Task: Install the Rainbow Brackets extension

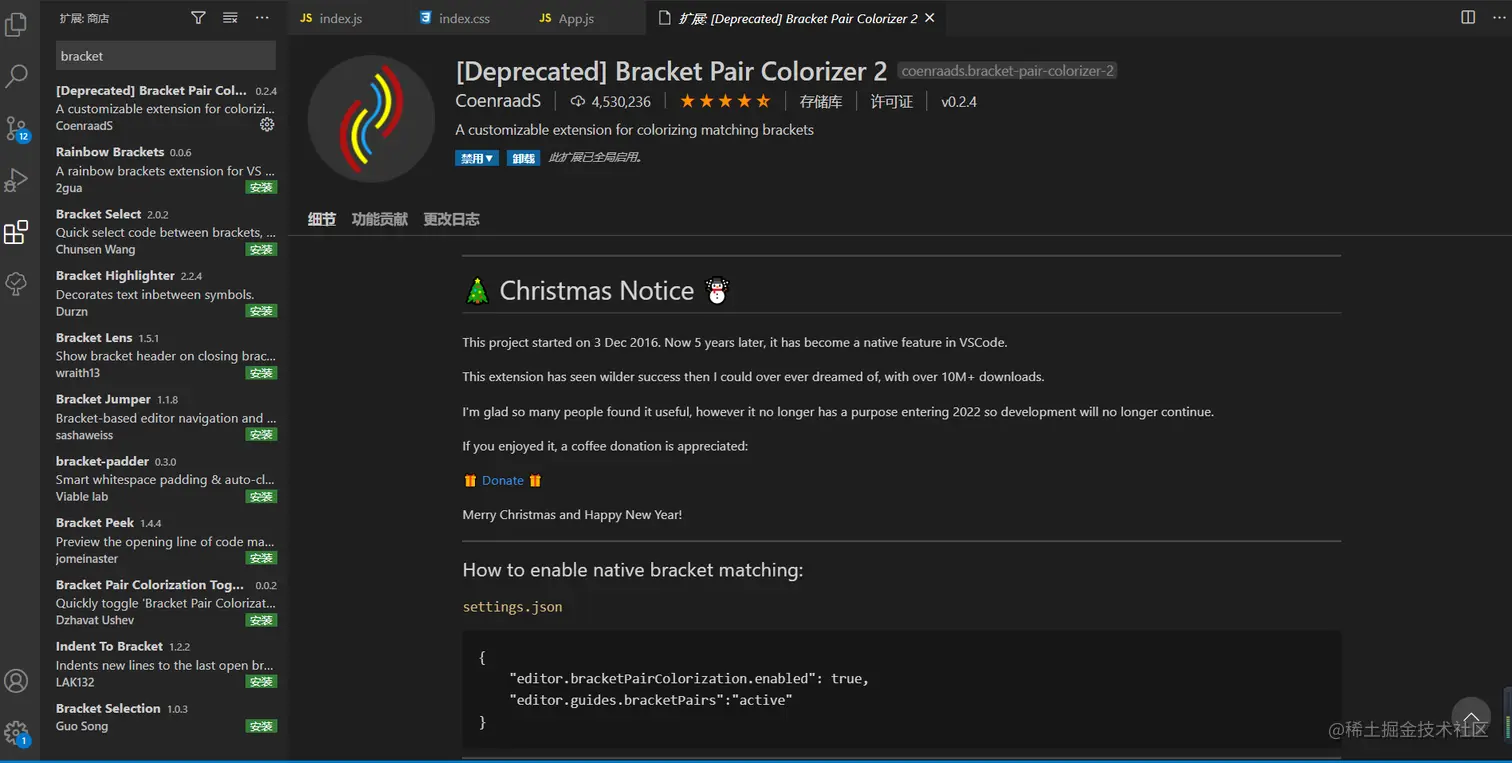Action: tap(262, 187)
